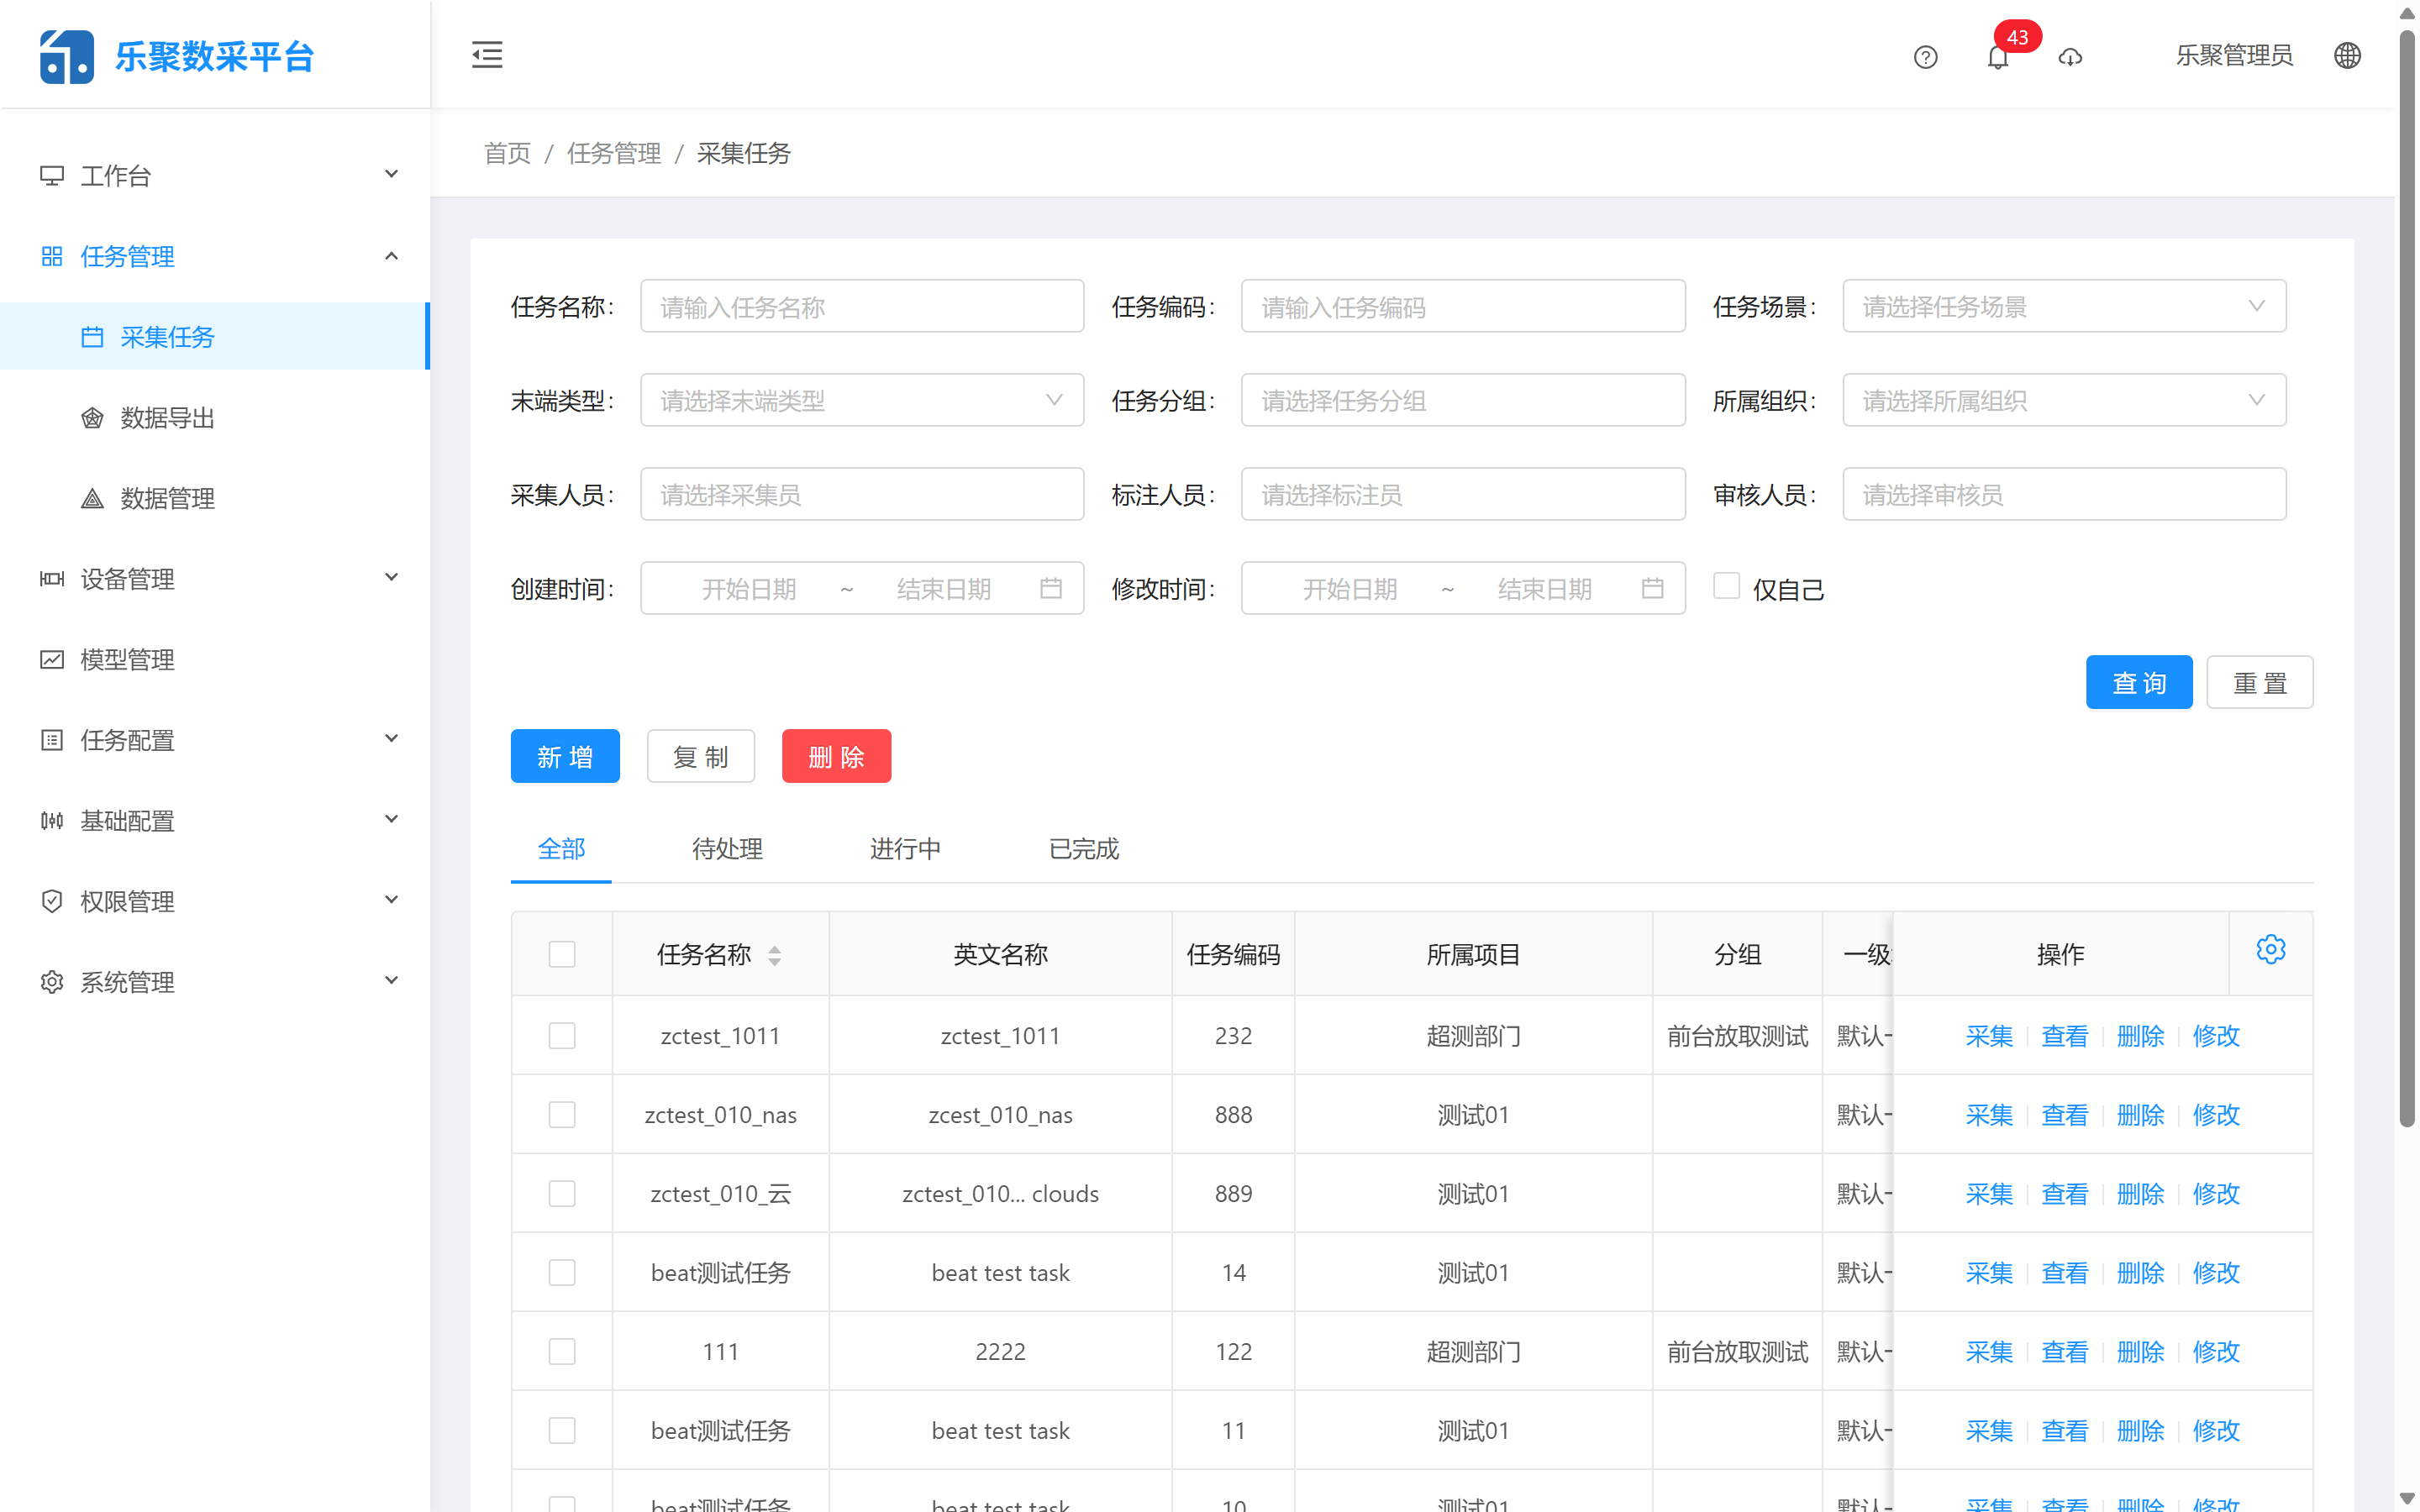Open 系统管理 via its gear icon
Viewport: 2420px width, 1512px height.
(x=52, y=981)
